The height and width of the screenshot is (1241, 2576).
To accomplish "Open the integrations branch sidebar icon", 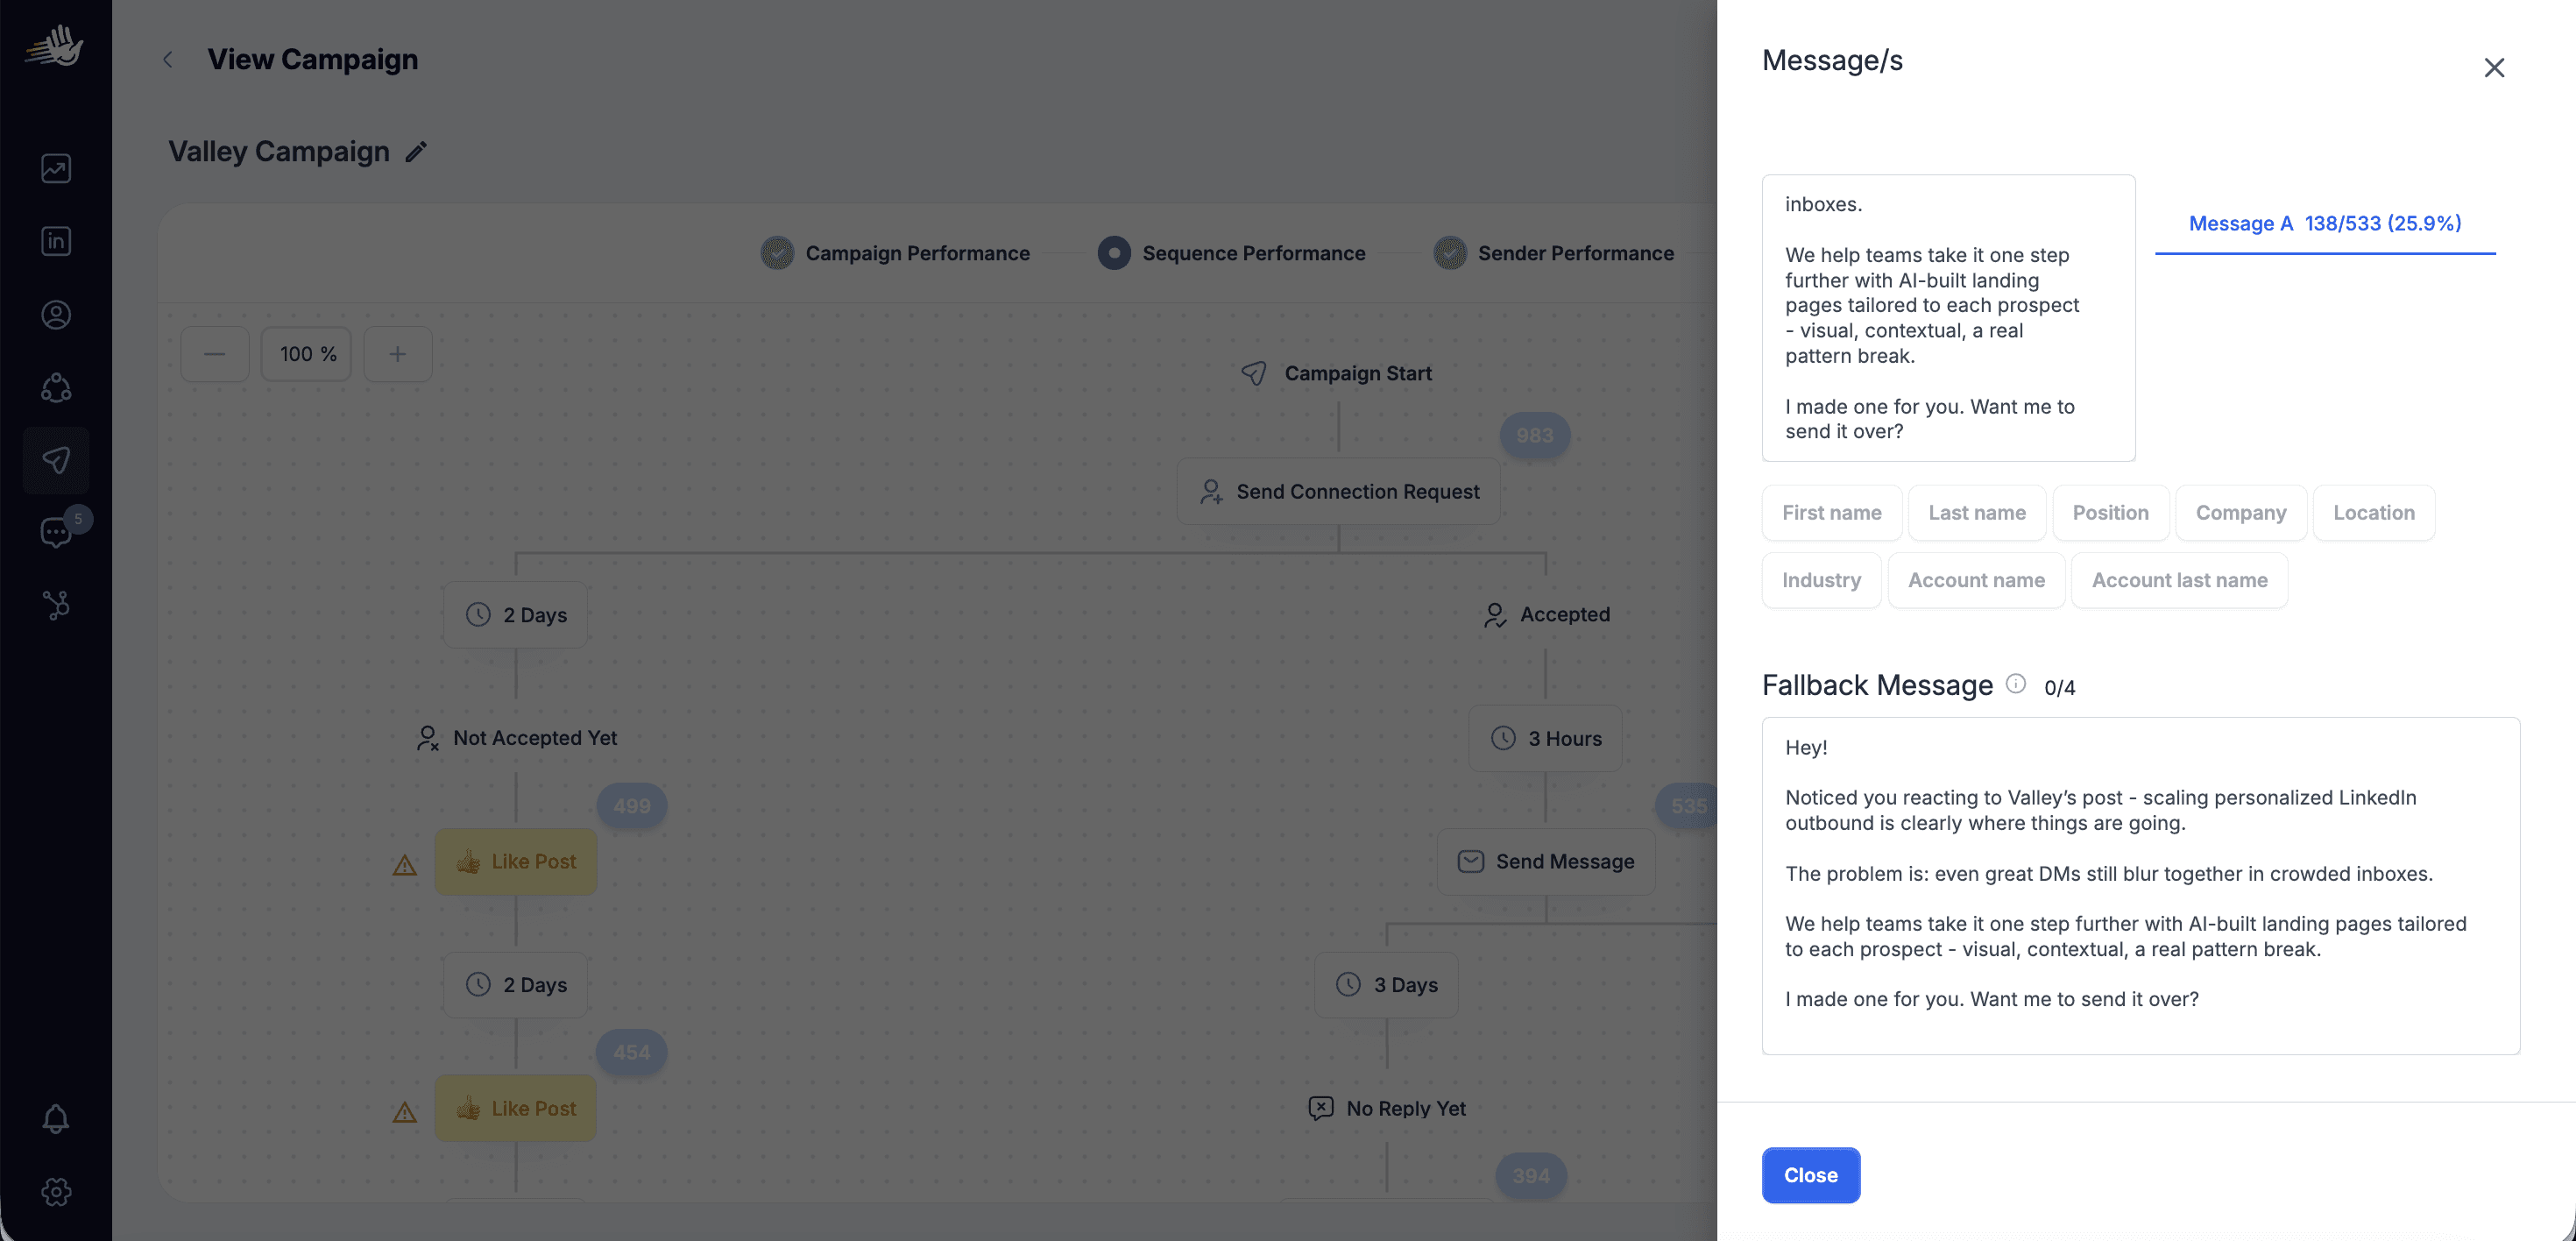I will point(56,605).
